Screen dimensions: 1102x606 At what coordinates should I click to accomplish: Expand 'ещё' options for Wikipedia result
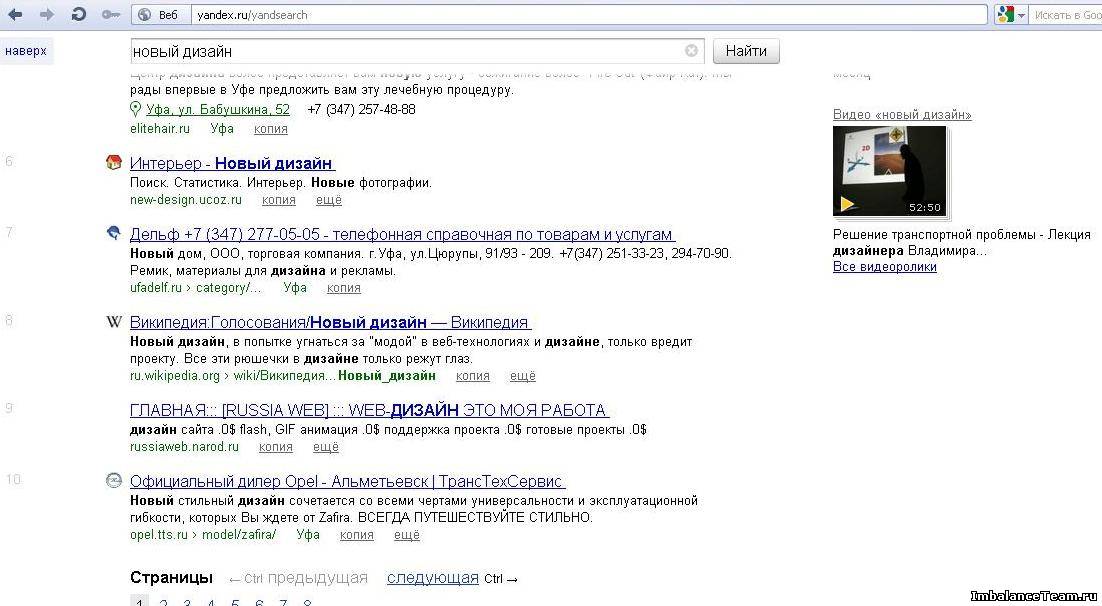click(522, 376)
